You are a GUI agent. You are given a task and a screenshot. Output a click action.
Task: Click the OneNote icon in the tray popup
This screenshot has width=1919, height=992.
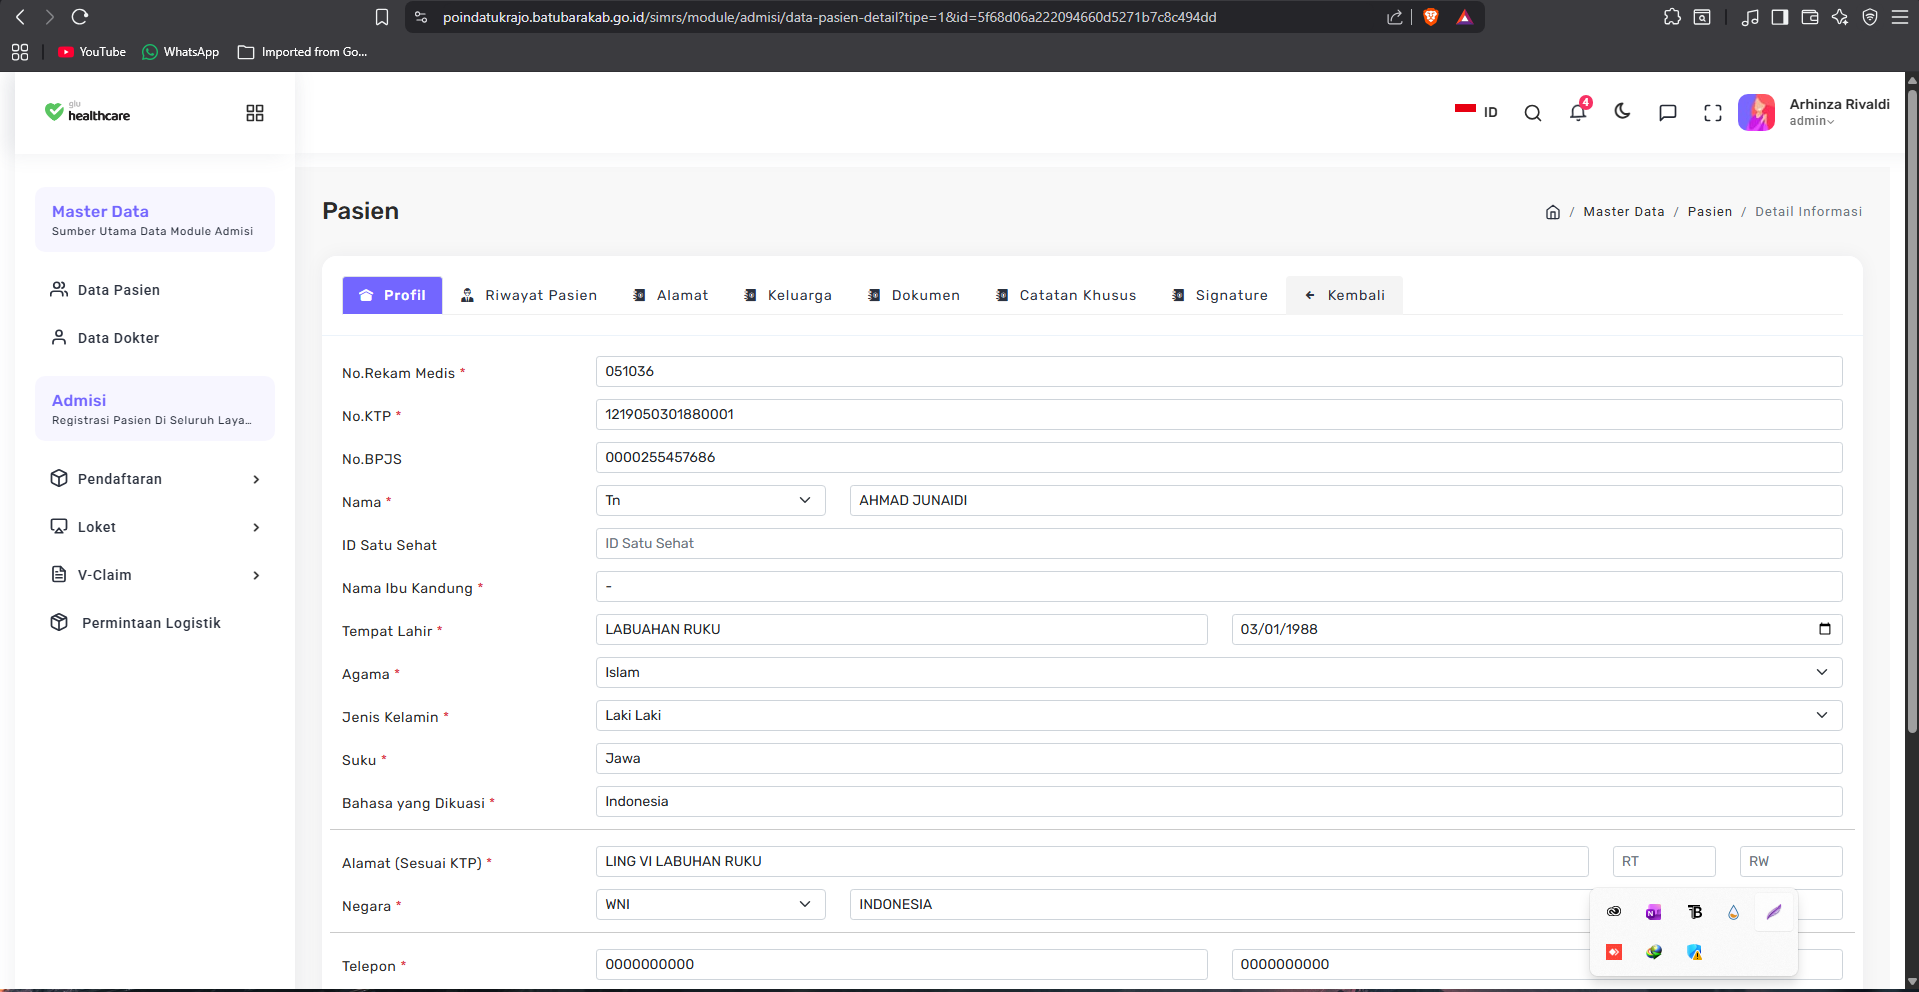(1654, 912)
